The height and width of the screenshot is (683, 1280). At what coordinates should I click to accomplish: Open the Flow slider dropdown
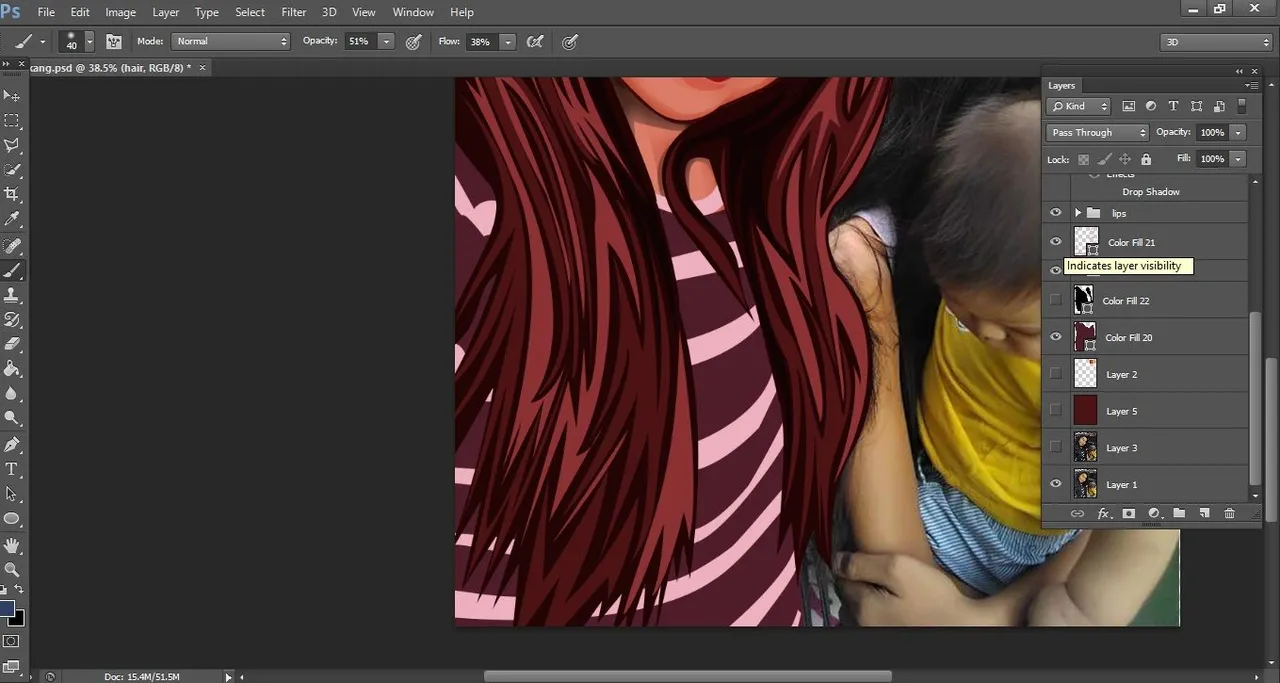(508, 42)
